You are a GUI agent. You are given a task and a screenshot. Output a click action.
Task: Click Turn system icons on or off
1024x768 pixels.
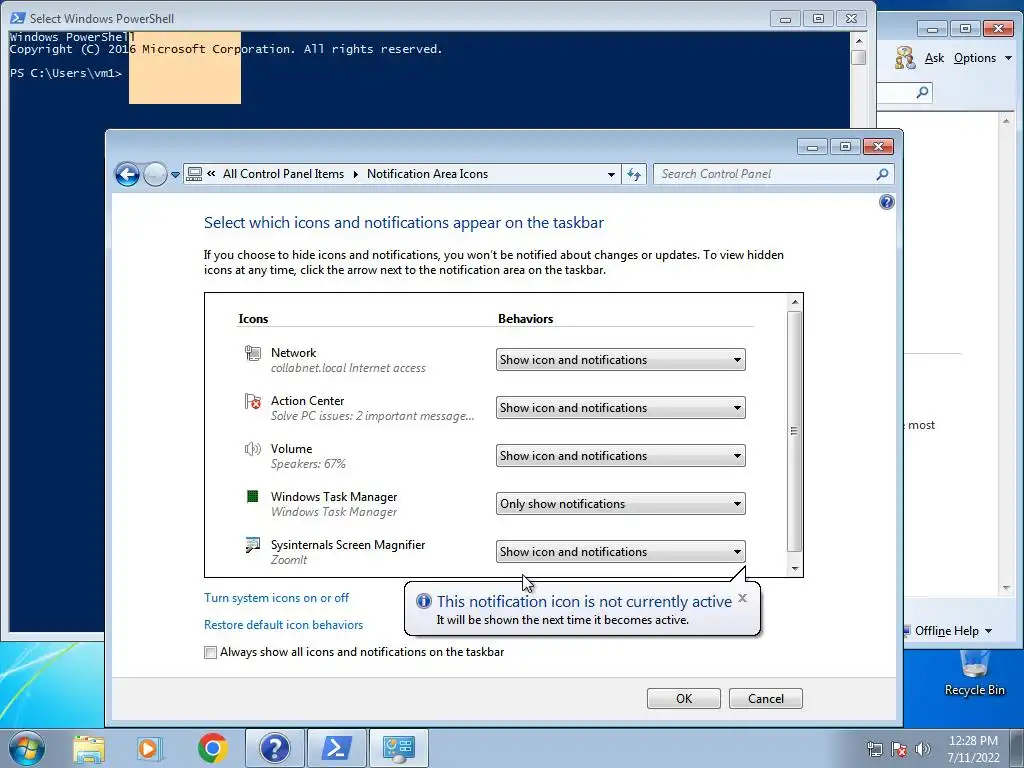[276, 598]
